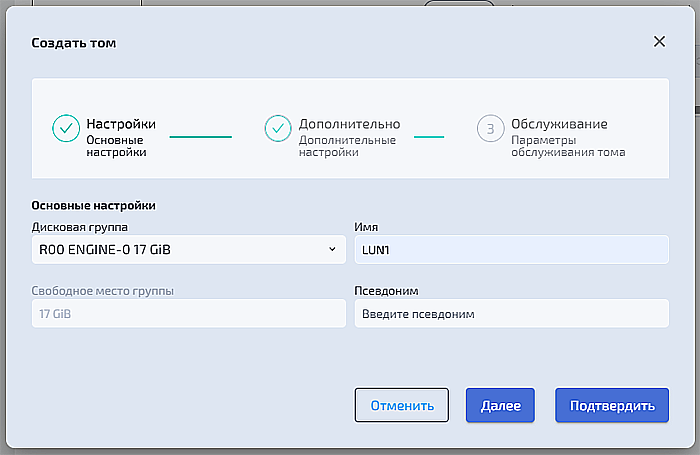This screenshot has width=700, height=455.
Task: Close the Создать том dialog
Action: pyautogui.click(x=659, y=42)
